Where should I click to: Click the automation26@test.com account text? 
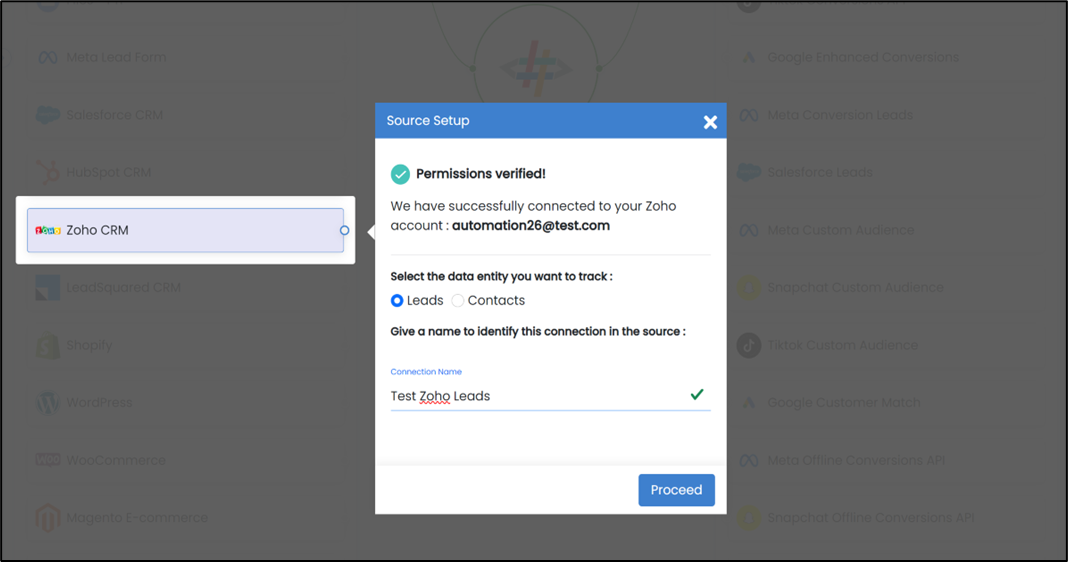(531, 225)
